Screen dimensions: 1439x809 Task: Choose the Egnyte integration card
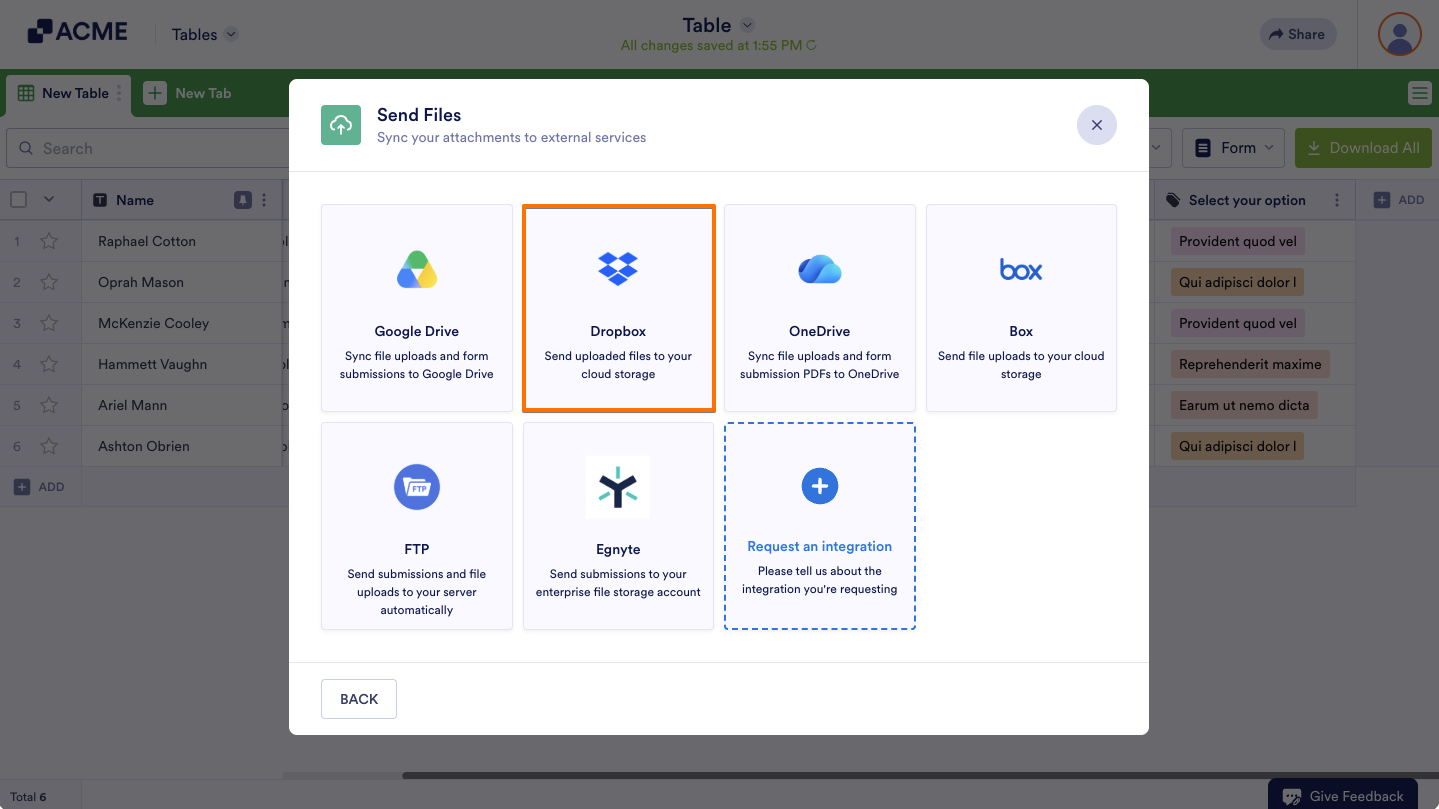619,526
